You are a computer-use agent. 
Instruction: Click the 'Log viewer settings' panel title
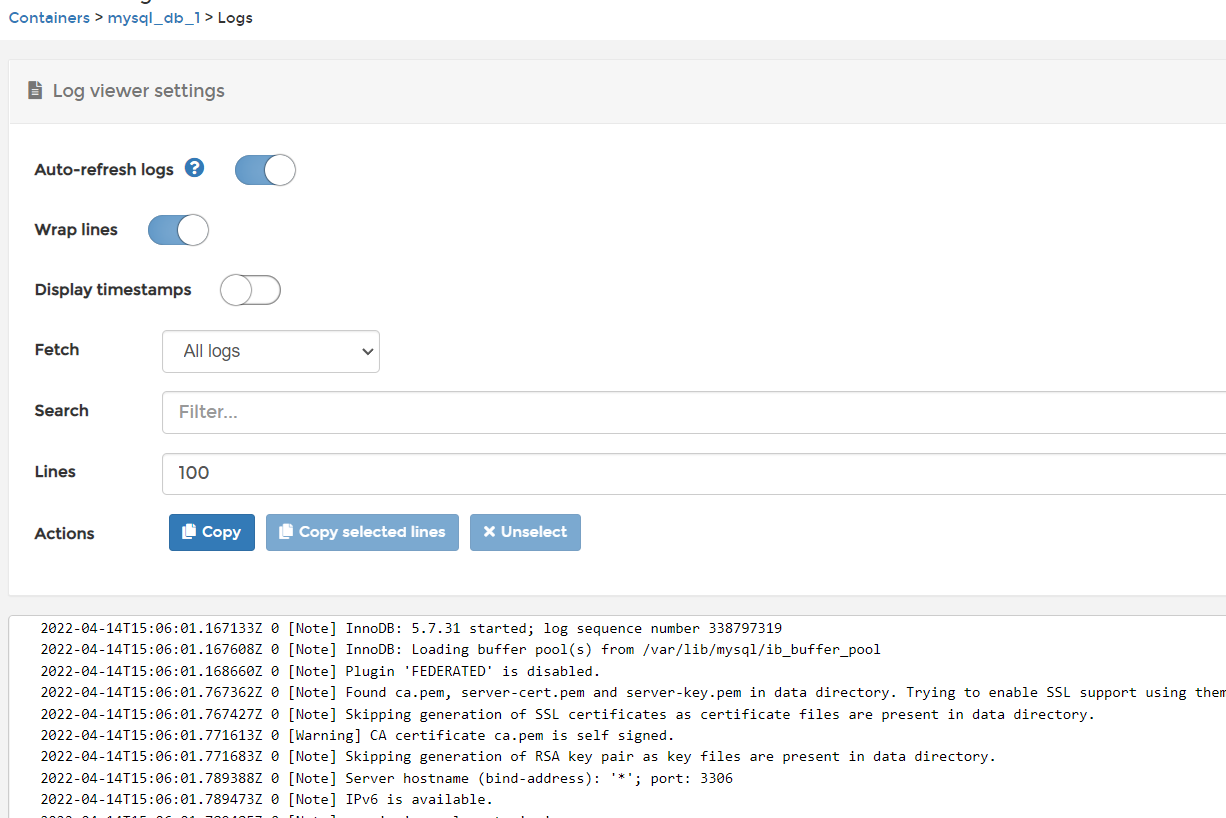(x=139, y=91)
